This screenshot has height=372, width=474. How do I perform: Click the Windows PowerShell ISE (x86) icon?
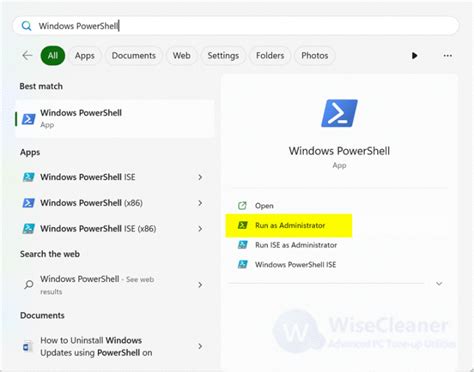point(29,229)
